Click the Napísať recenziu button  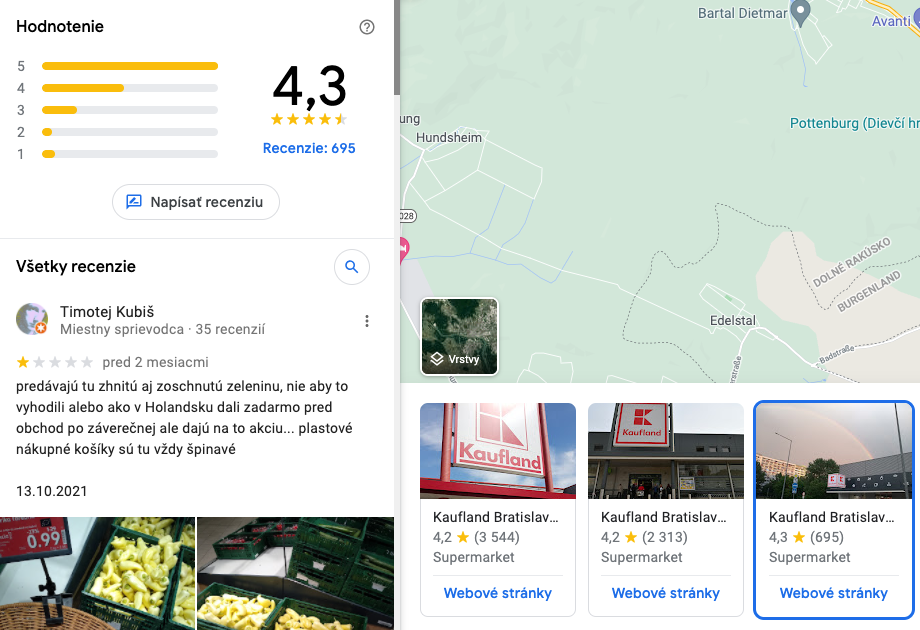tap(196, 202)
